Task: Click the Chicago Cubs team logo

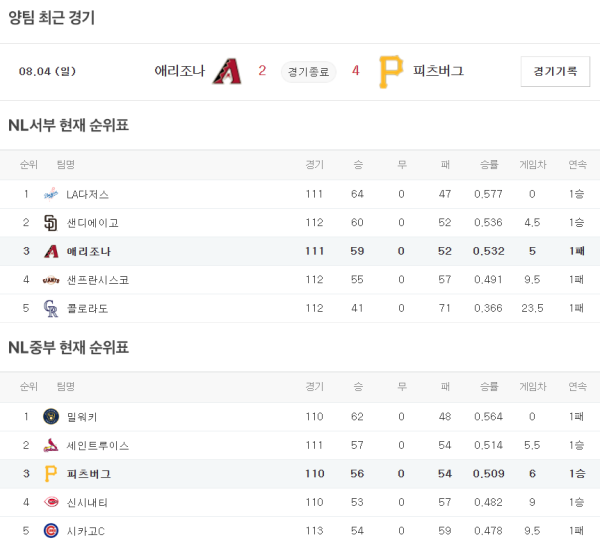Action: click(51, 530)
